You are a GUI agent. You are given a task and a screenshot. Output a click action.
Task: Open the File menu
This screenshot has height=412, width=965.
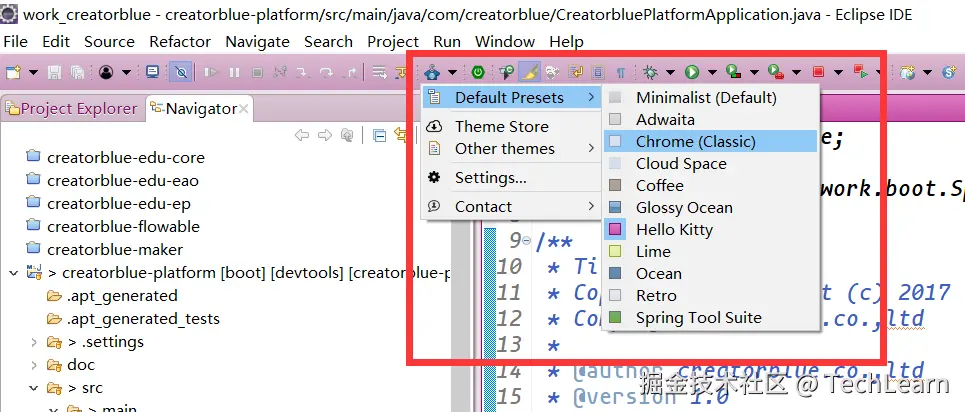(x=15, y=42)
